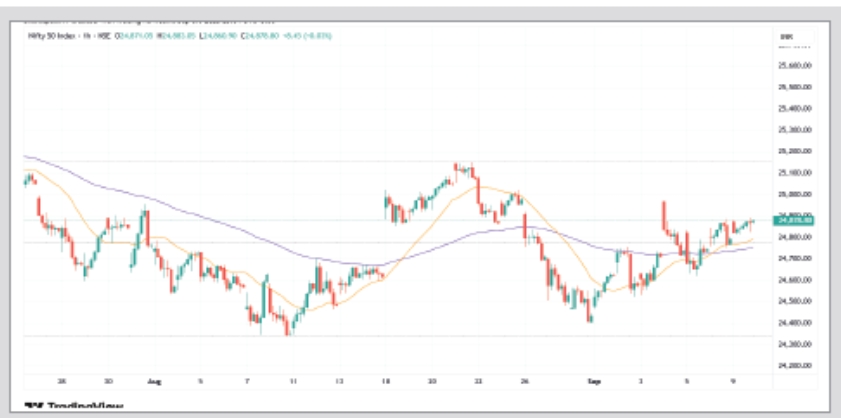Click the 30 date on time axis
841x418 pixels.
(108, 382)
